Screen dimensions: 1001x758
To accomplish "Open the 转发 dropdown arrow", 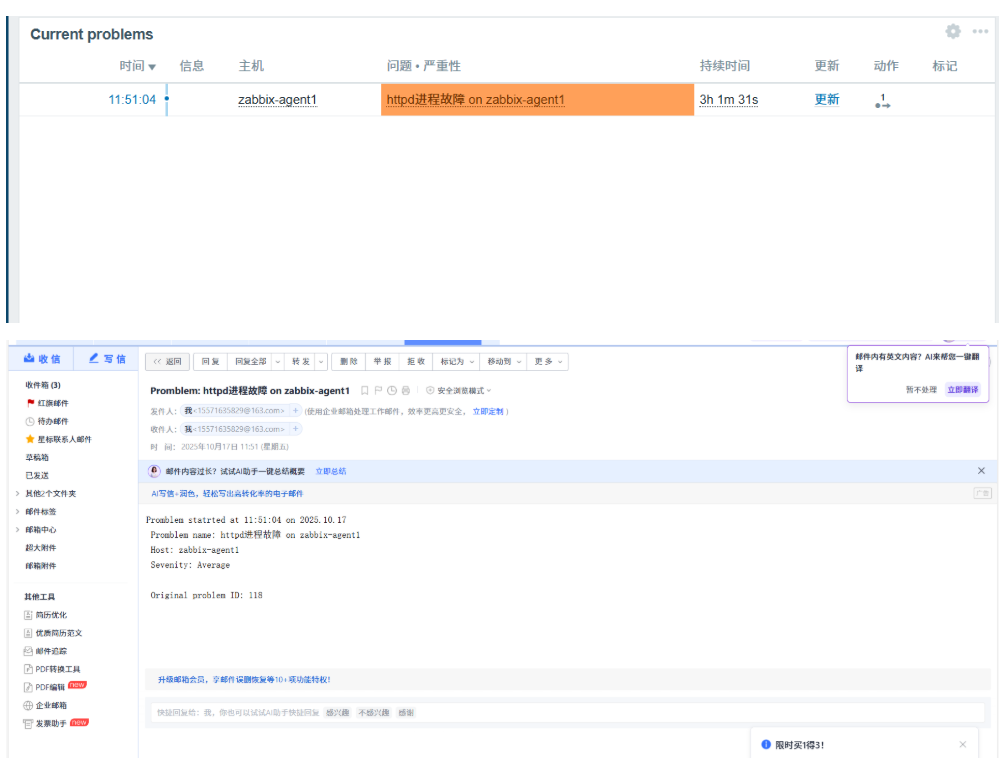I will pos(321,362).
